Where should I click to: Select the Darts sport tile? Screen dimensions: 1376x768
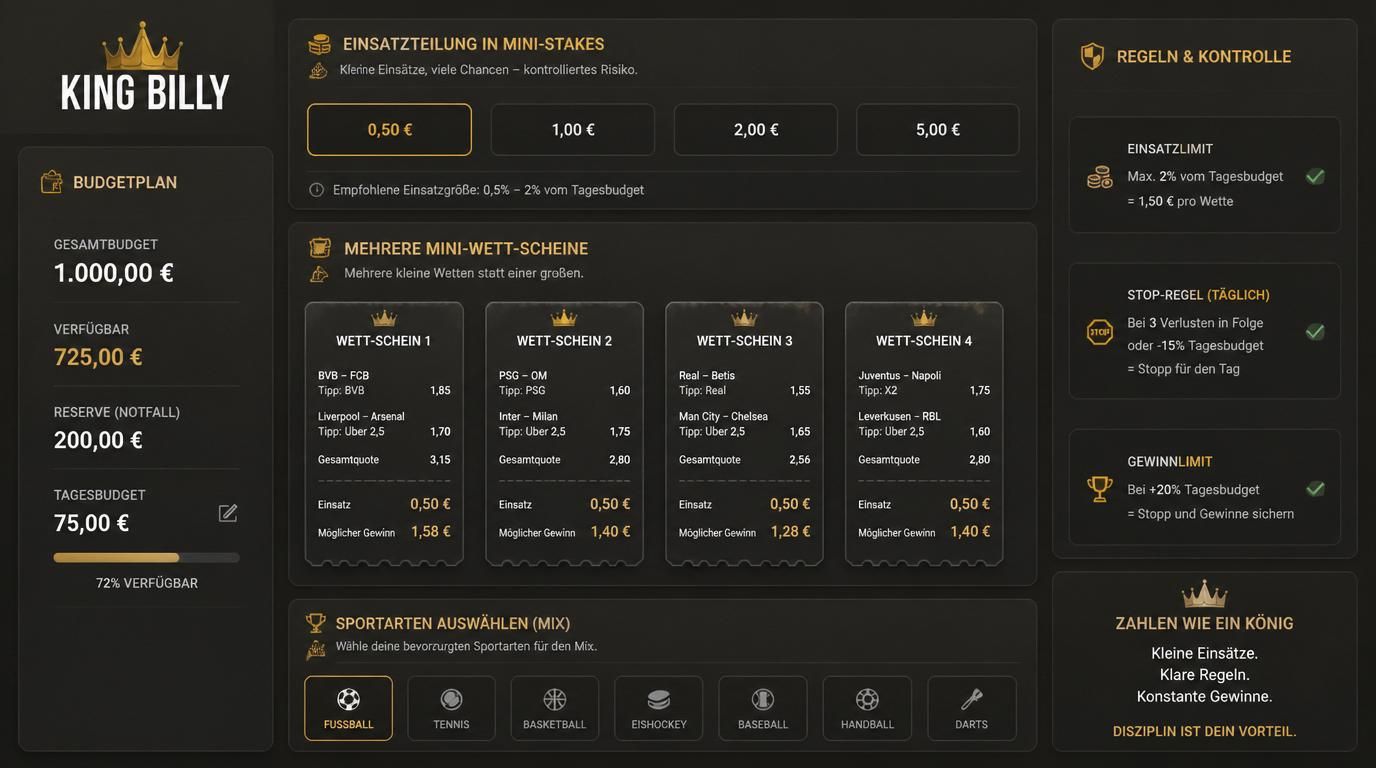tap(972, 708)
